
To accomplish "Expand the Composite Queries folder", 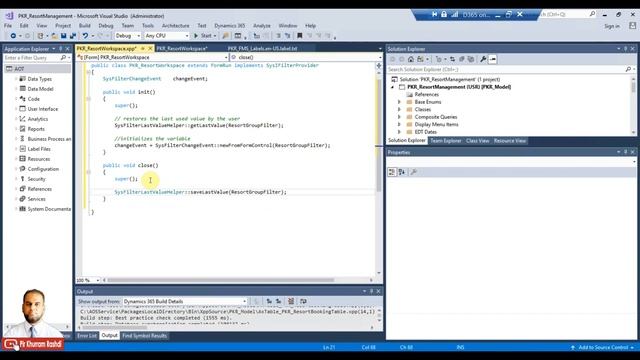I will point(400,117).
